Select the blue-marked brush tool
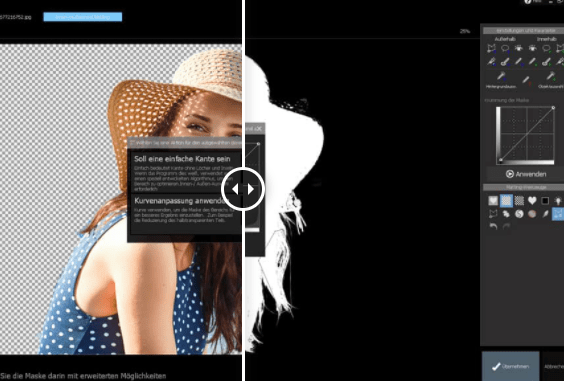 point(505,62)
